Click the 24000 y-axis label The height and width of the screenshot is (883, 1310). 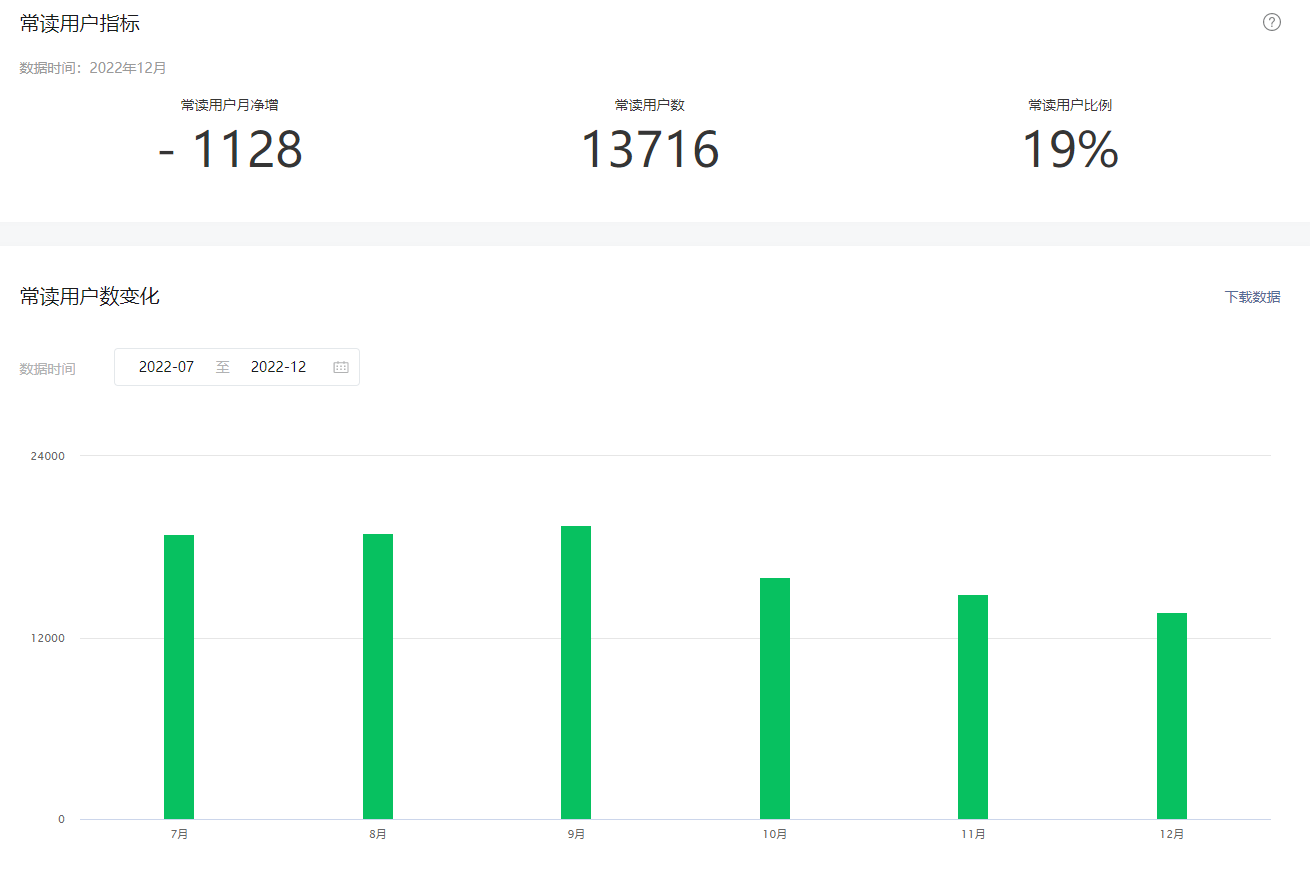tap(48, 456)
